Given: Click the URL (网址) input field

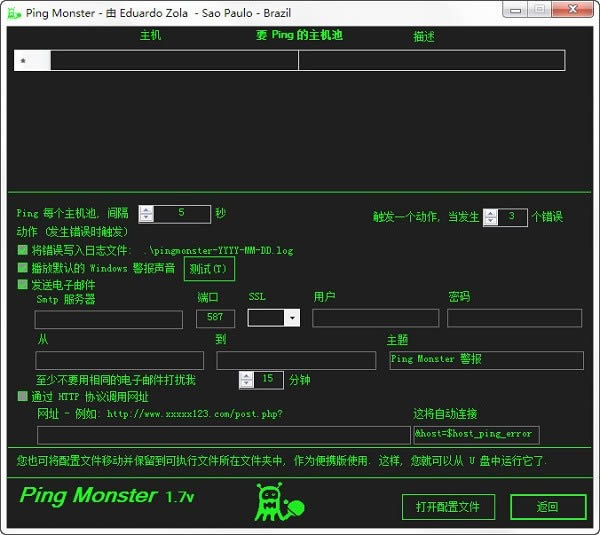Looking at the screenshot, I should (x=224, y=435).
